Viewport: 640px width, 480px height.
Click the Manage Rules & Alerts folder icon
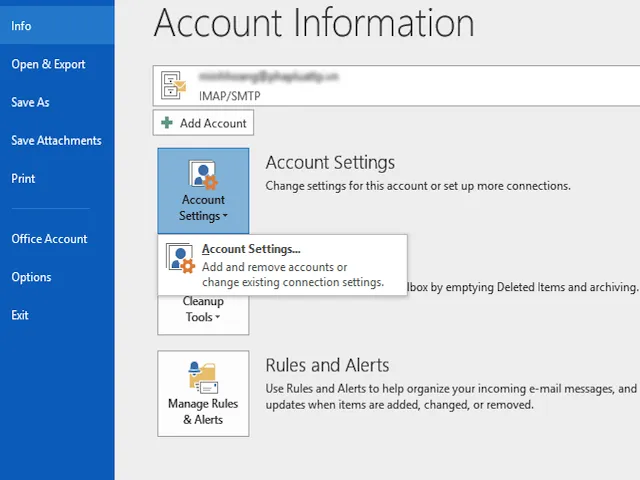[203, 378]
